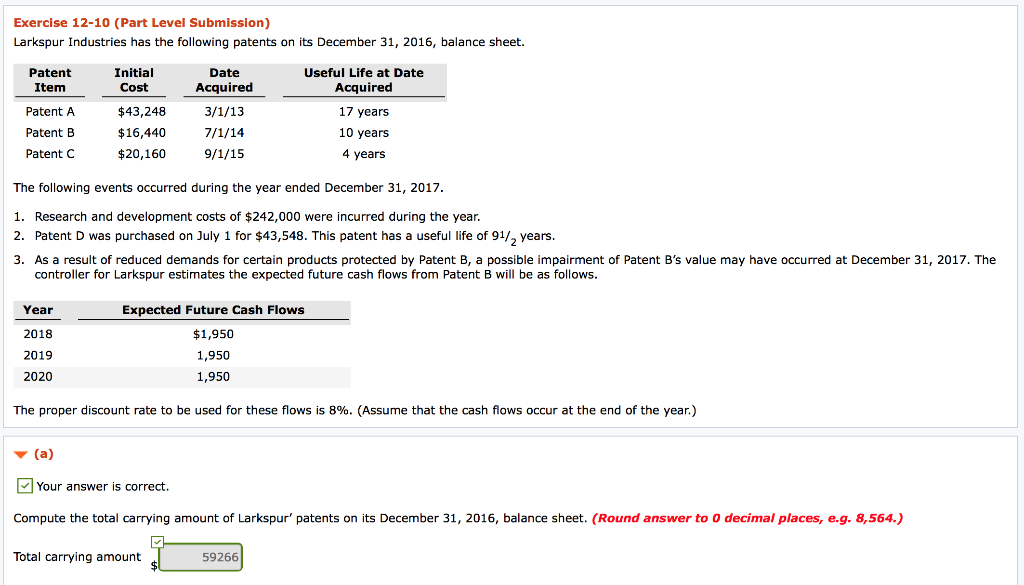The height and width of the screenshot is (585, 1024).
Task: Click the Year column header
Action: point(37,310)
